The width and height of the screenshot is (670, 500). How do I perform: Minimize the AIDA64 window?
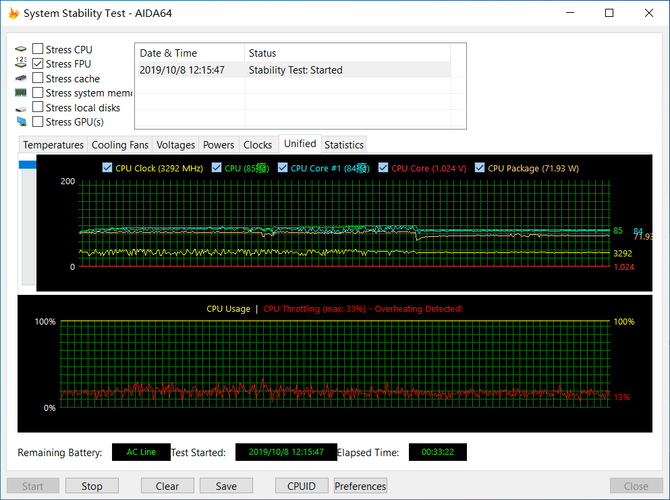[x=570, y=13]
